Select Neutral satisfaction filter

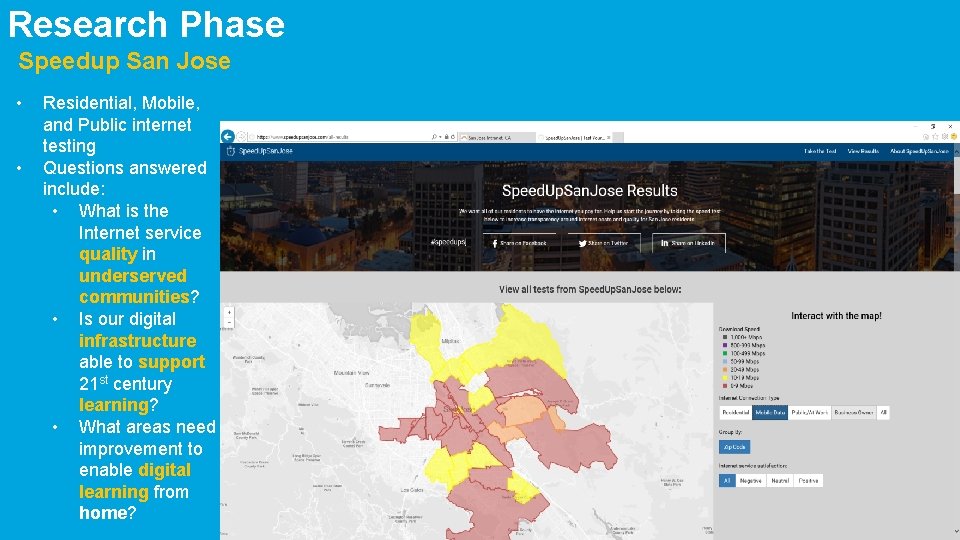[x=779, y=481]
